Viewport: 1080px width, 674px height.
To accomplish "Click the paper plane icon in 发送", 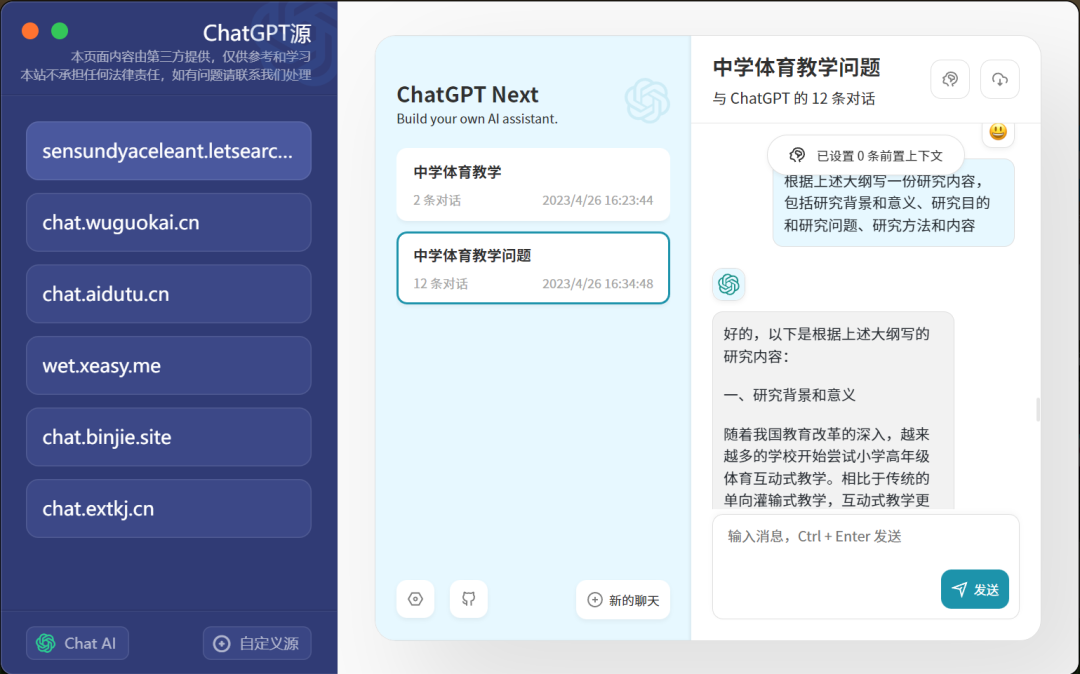I will pos(959,589).
